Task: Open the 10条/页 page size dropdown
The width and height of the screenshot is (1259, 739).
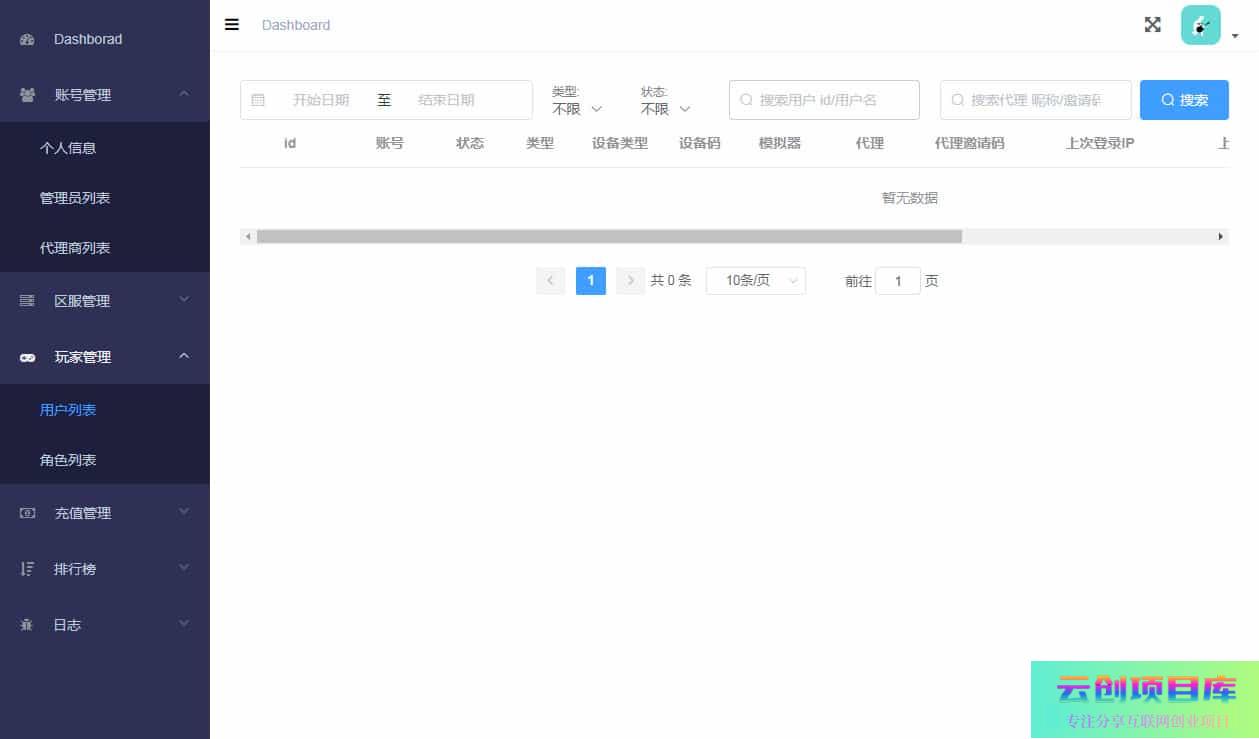Action: click(x=755, y=281)
